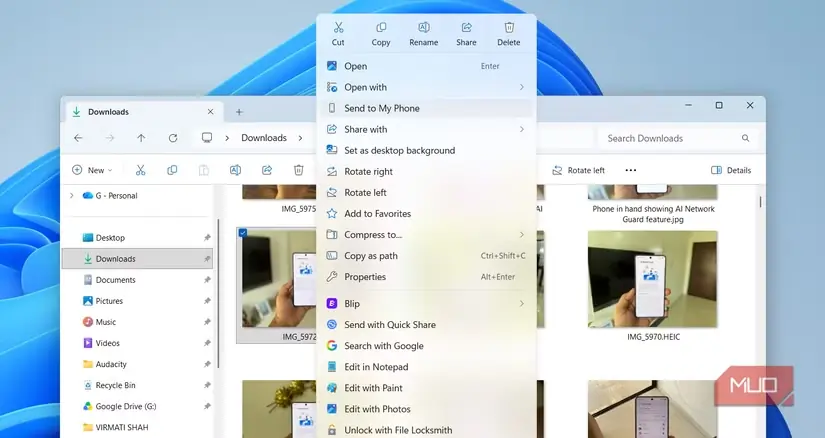Choose Edit with Photos

[426, 409]
